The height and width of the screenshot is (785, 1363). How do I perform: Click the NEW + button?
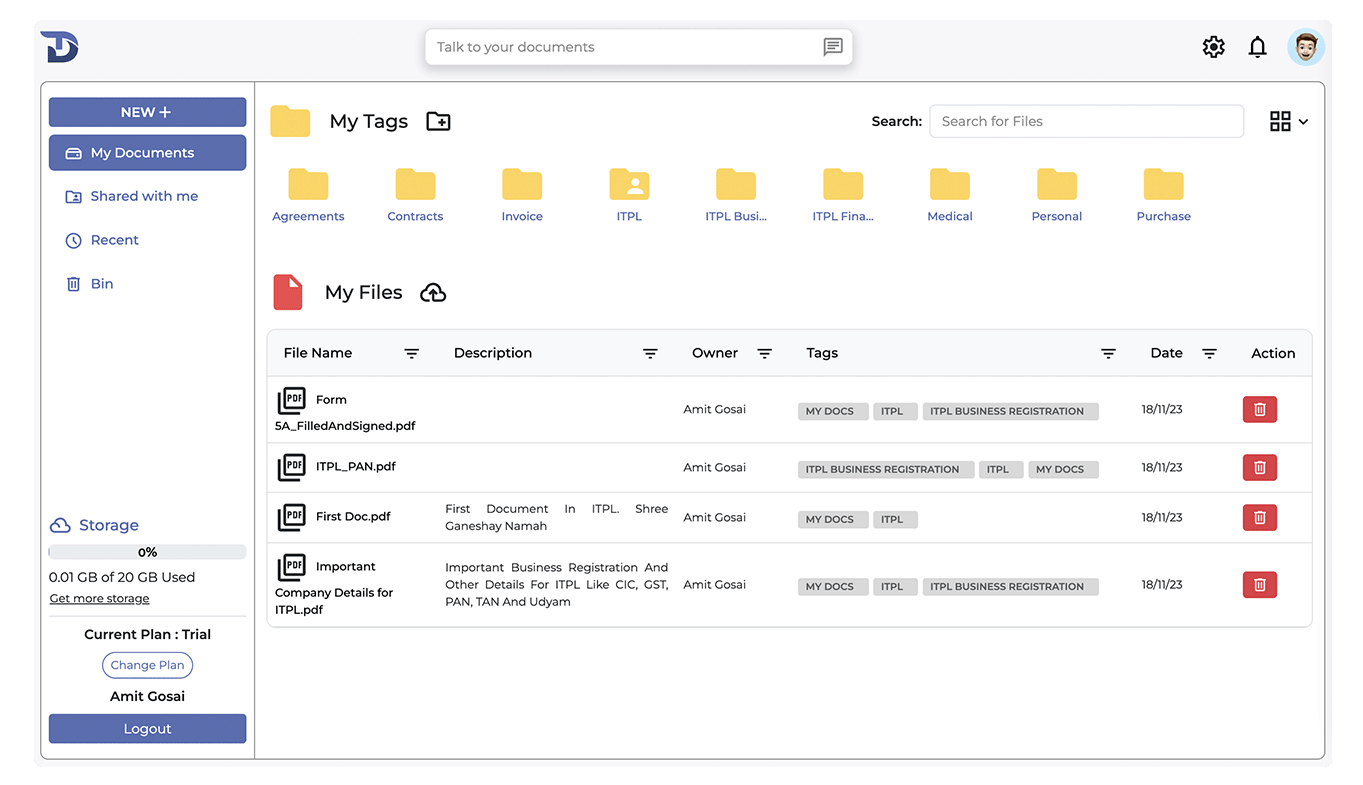click(x=147, y=112)
